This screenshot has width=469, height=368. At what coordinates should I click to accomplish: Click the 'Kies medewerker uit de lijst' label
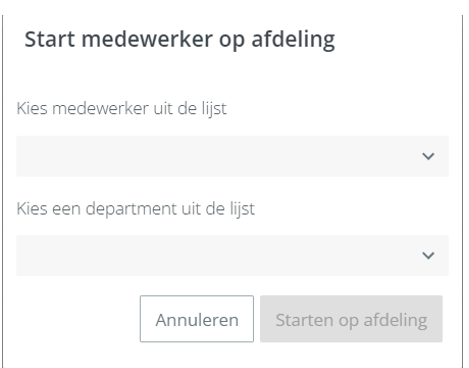(121, 109)
